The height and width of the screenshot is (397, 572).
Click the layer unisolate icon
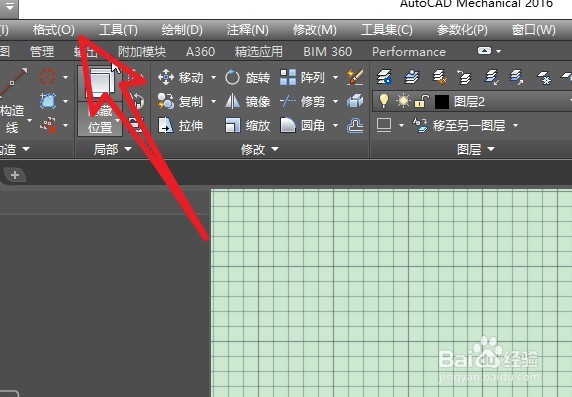pos(517,77)
